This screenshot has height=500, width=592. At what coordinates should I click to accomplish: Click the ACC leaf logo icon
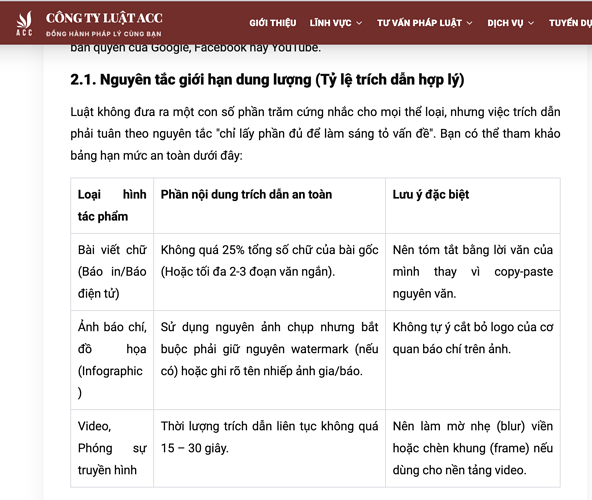[24, 23]
